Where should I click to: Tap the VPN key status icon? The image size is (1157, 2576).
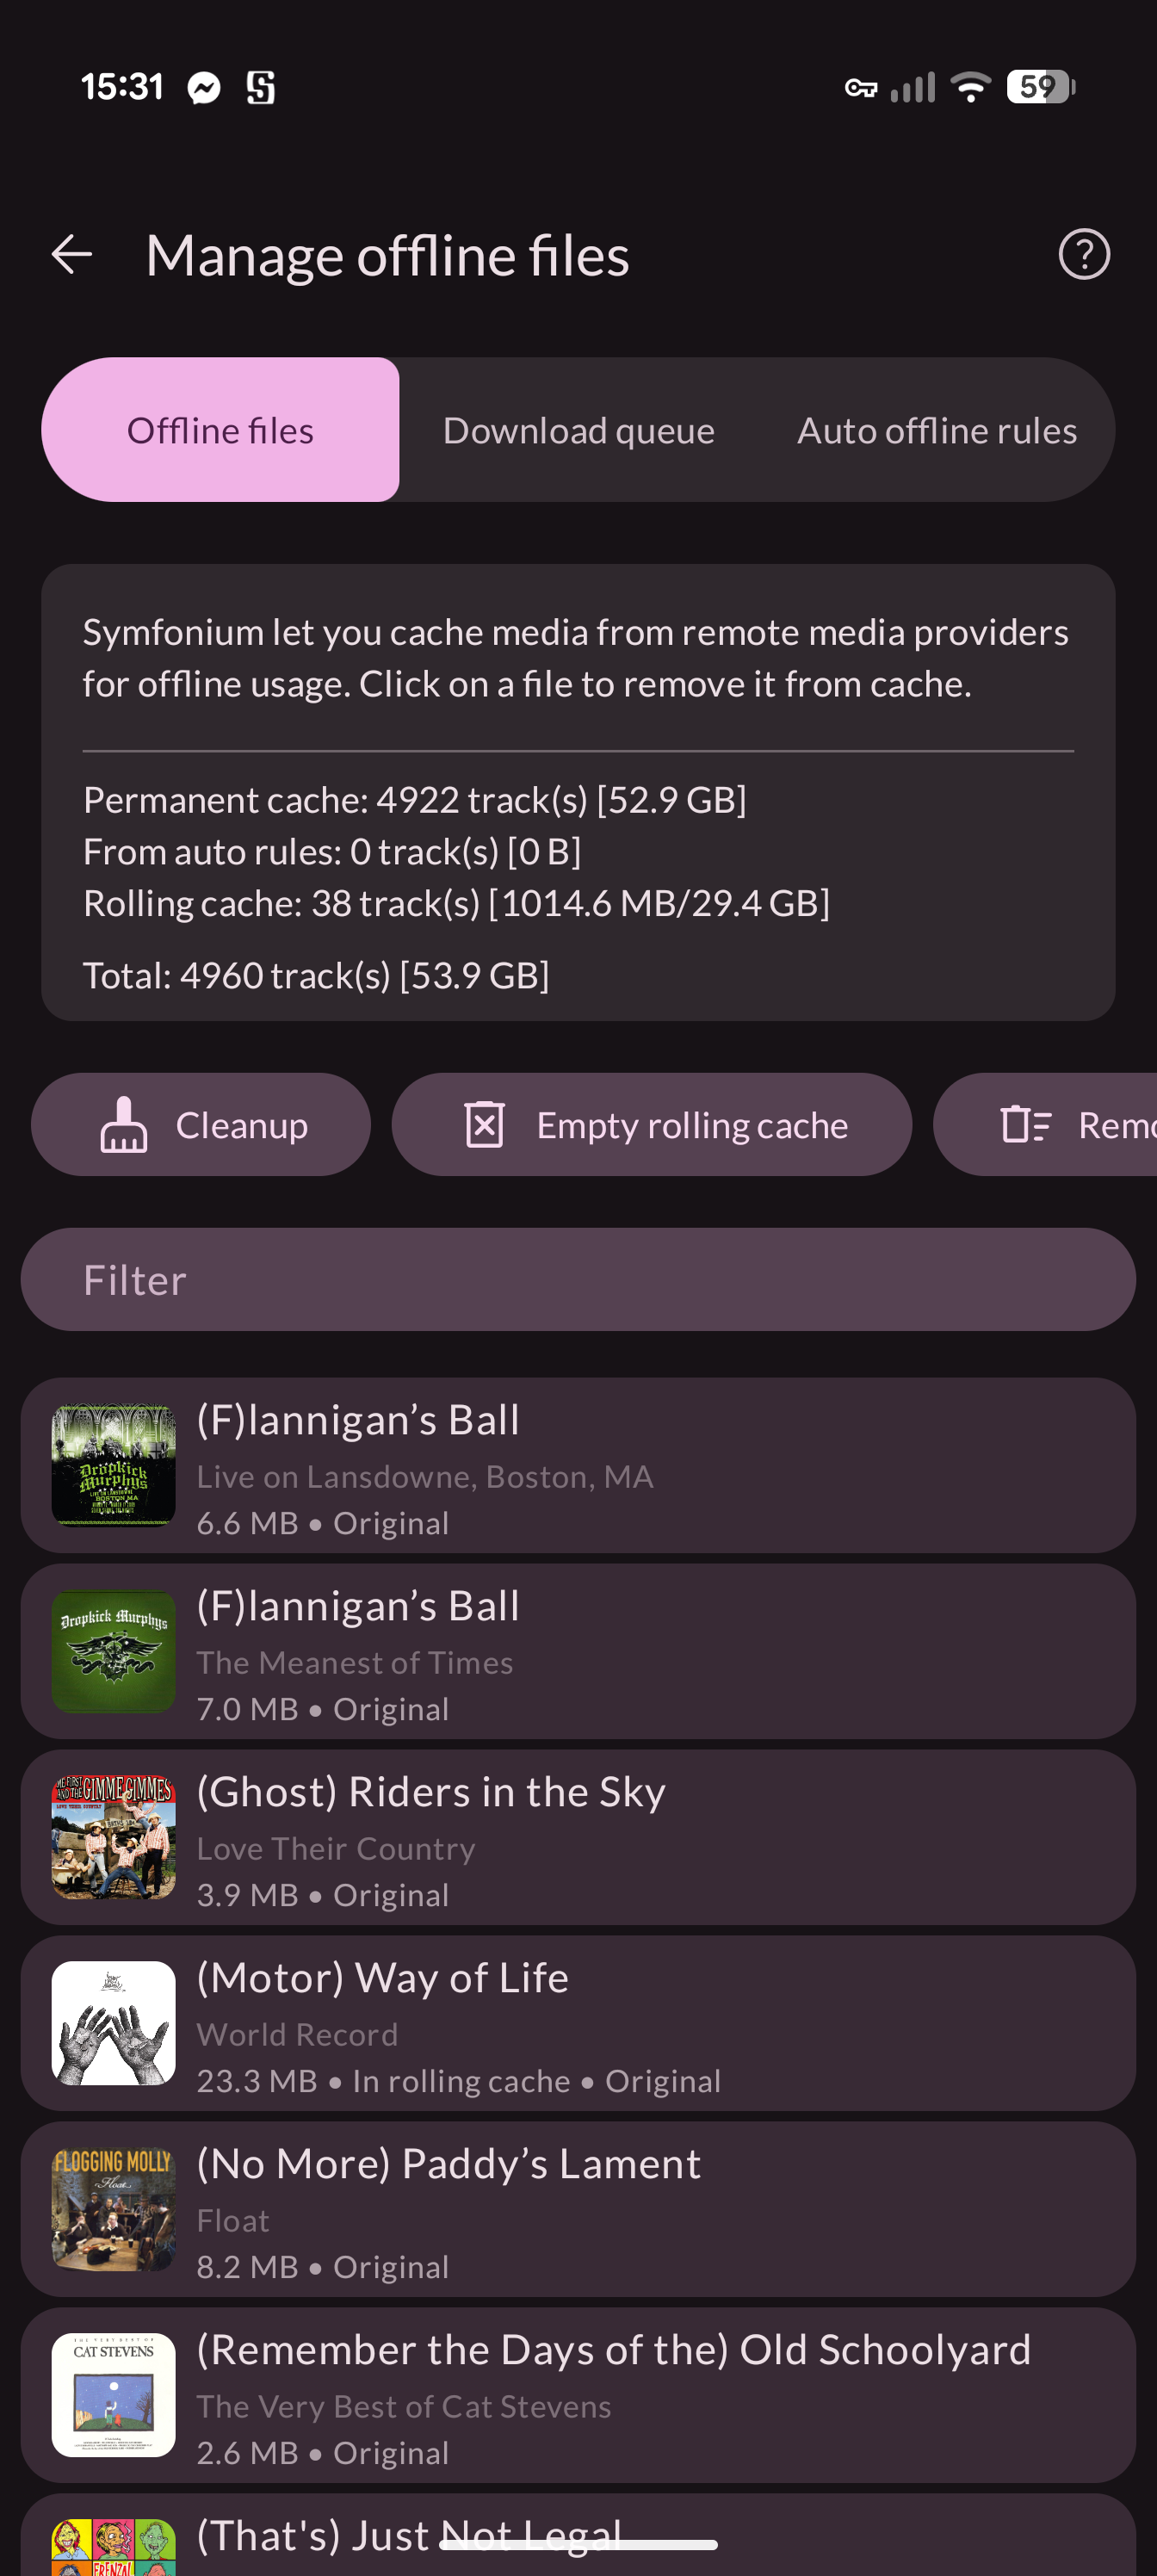tap(861, 88)
